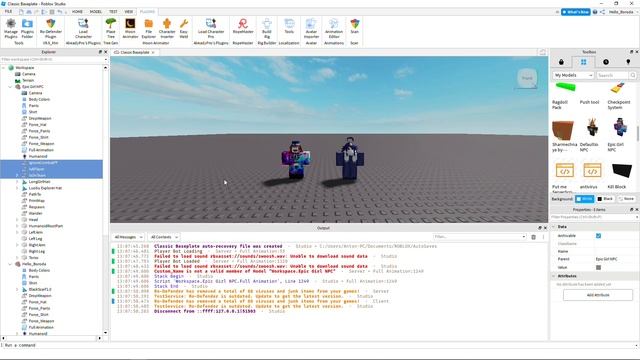Open Manage Plugins in the ribbon
Image resolution: width=640 pixels, height=360 pixels.
11,29
